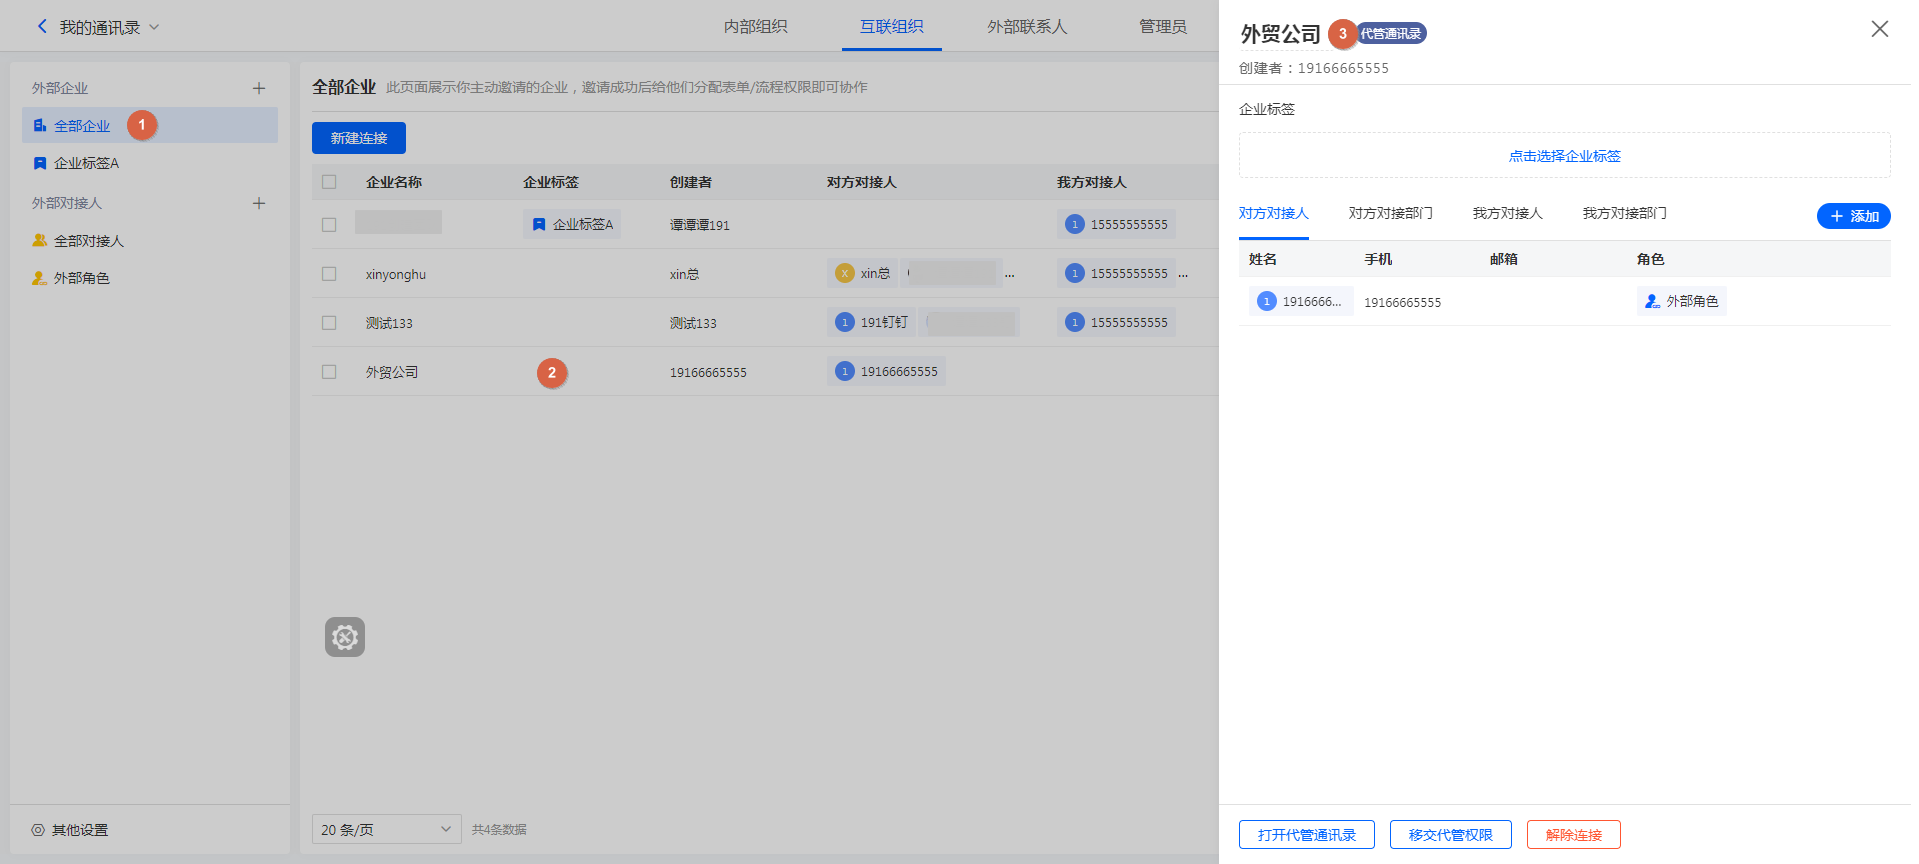The width and height of the screenshot is (1919, 864).
Task: Switch to the 我方对接人 tab in panel
Action: tap(1507, 213)
